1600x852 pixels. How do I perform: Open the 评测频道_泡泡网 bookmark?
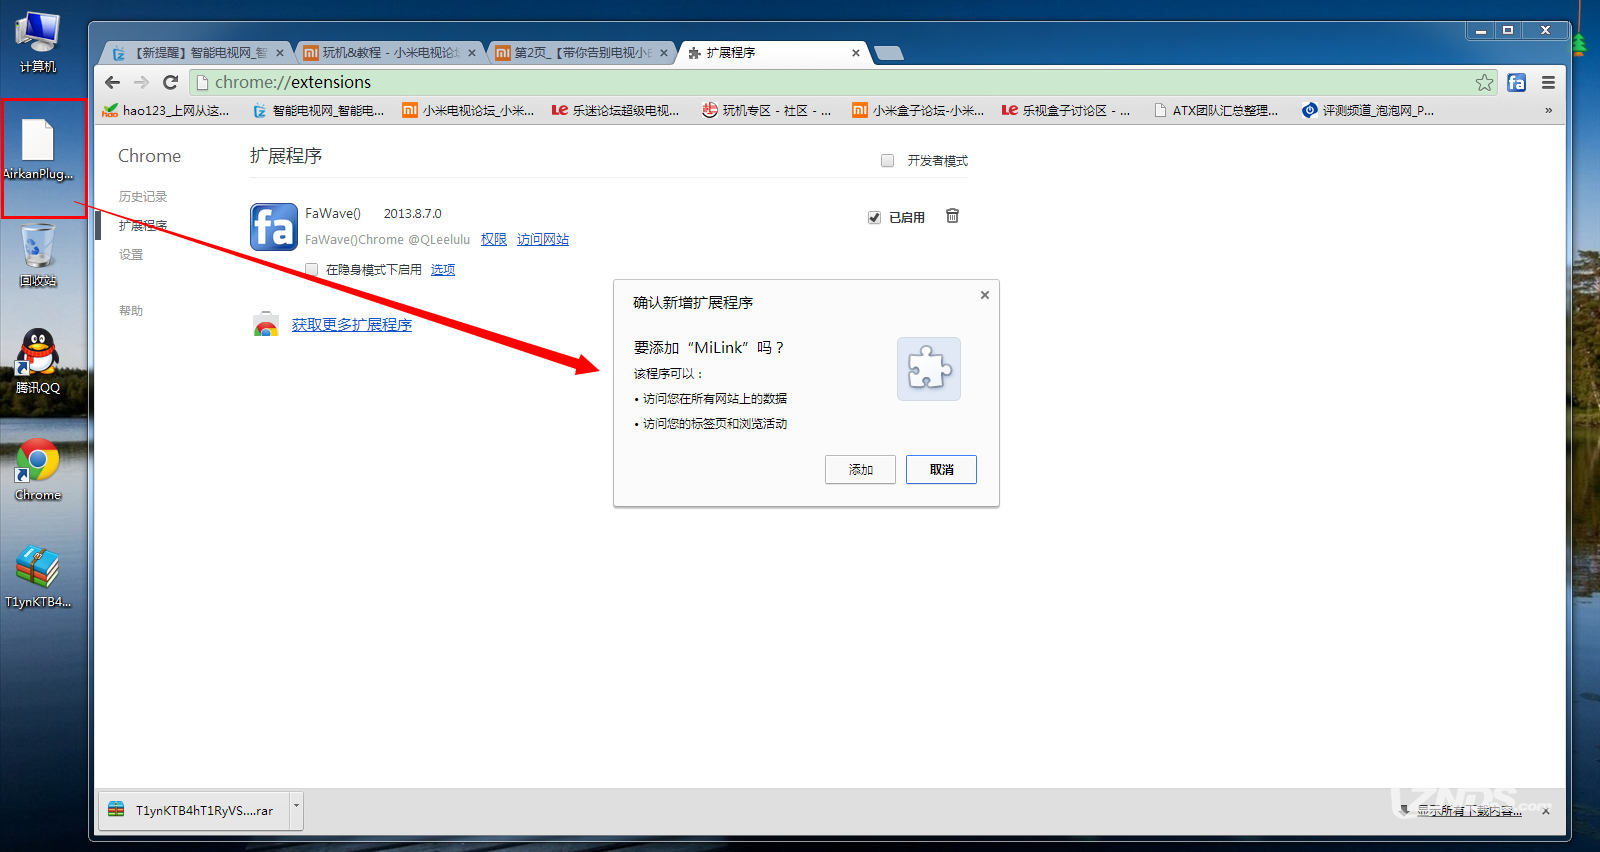1368,110
